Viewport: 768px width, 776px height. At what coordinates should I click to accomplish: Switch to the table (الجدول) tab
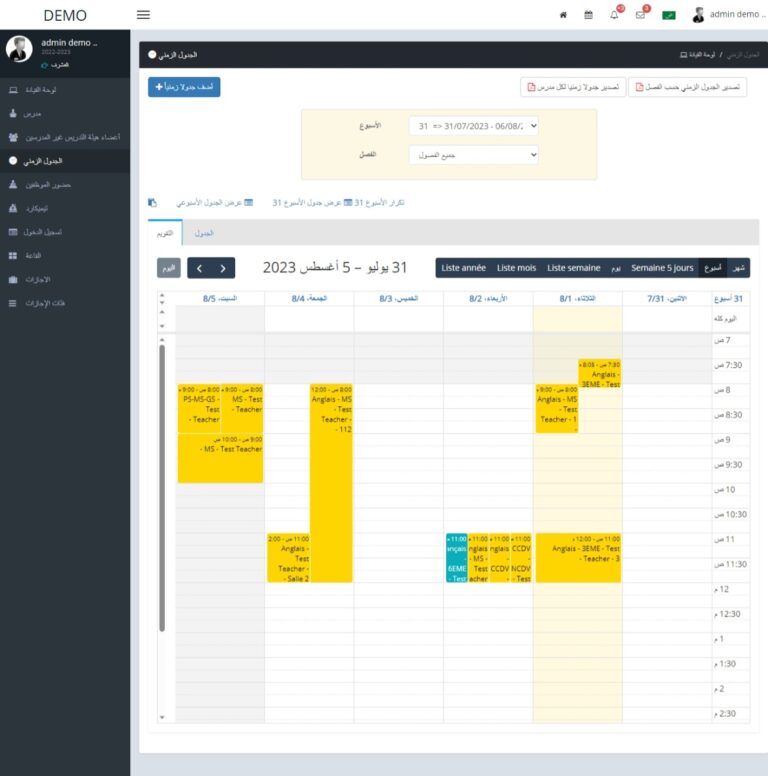coord(204,233)
